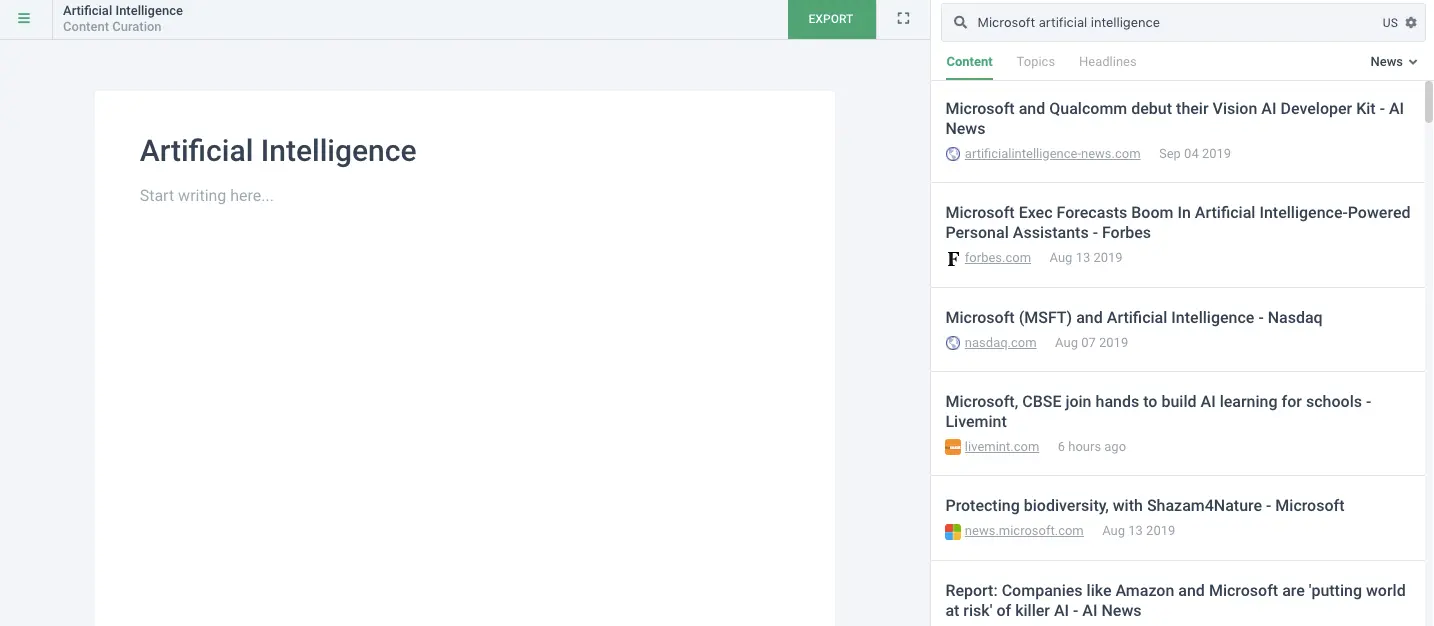This screenshot has height=626, width=1434.
Task: Open the news.microsoft.com source link
Action: coord(1024,531)
